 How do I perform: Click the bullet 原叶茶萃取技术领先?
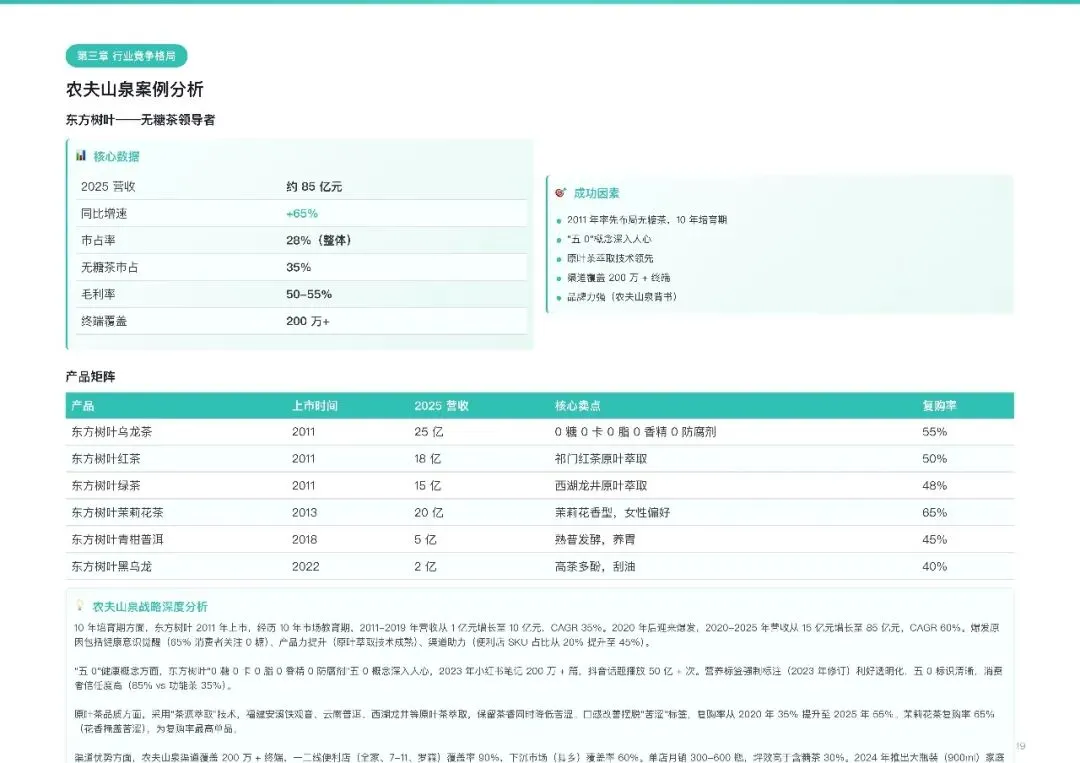(x=610, y=258)
